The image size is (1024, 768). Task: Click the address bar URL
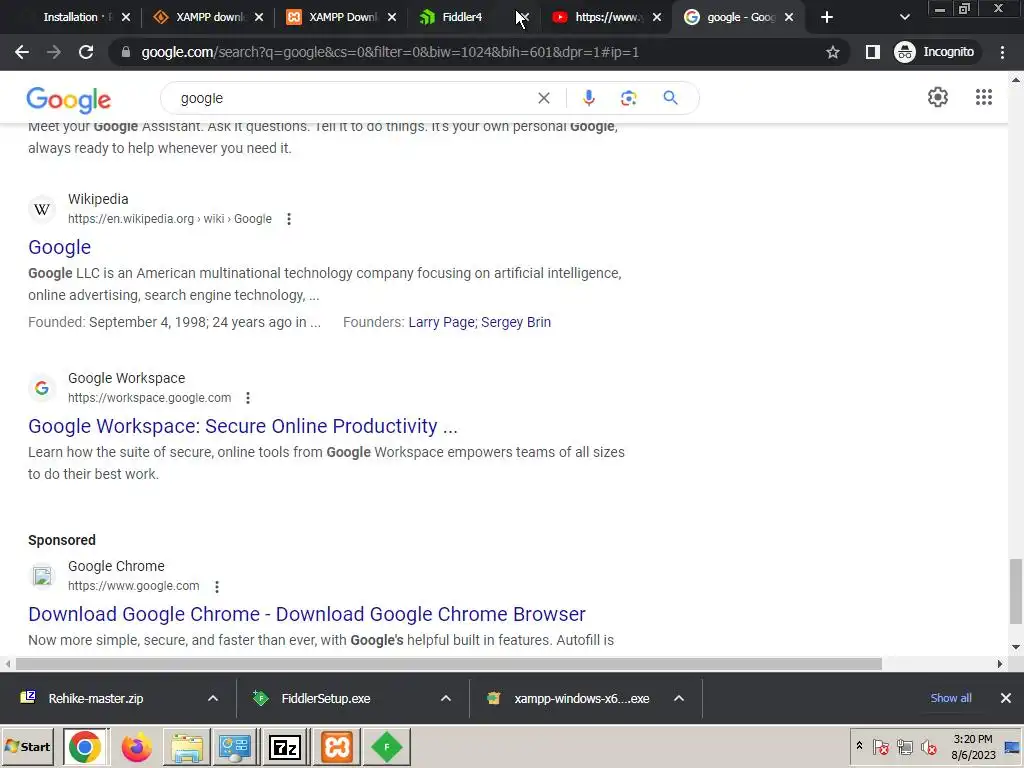pos(390,52)
